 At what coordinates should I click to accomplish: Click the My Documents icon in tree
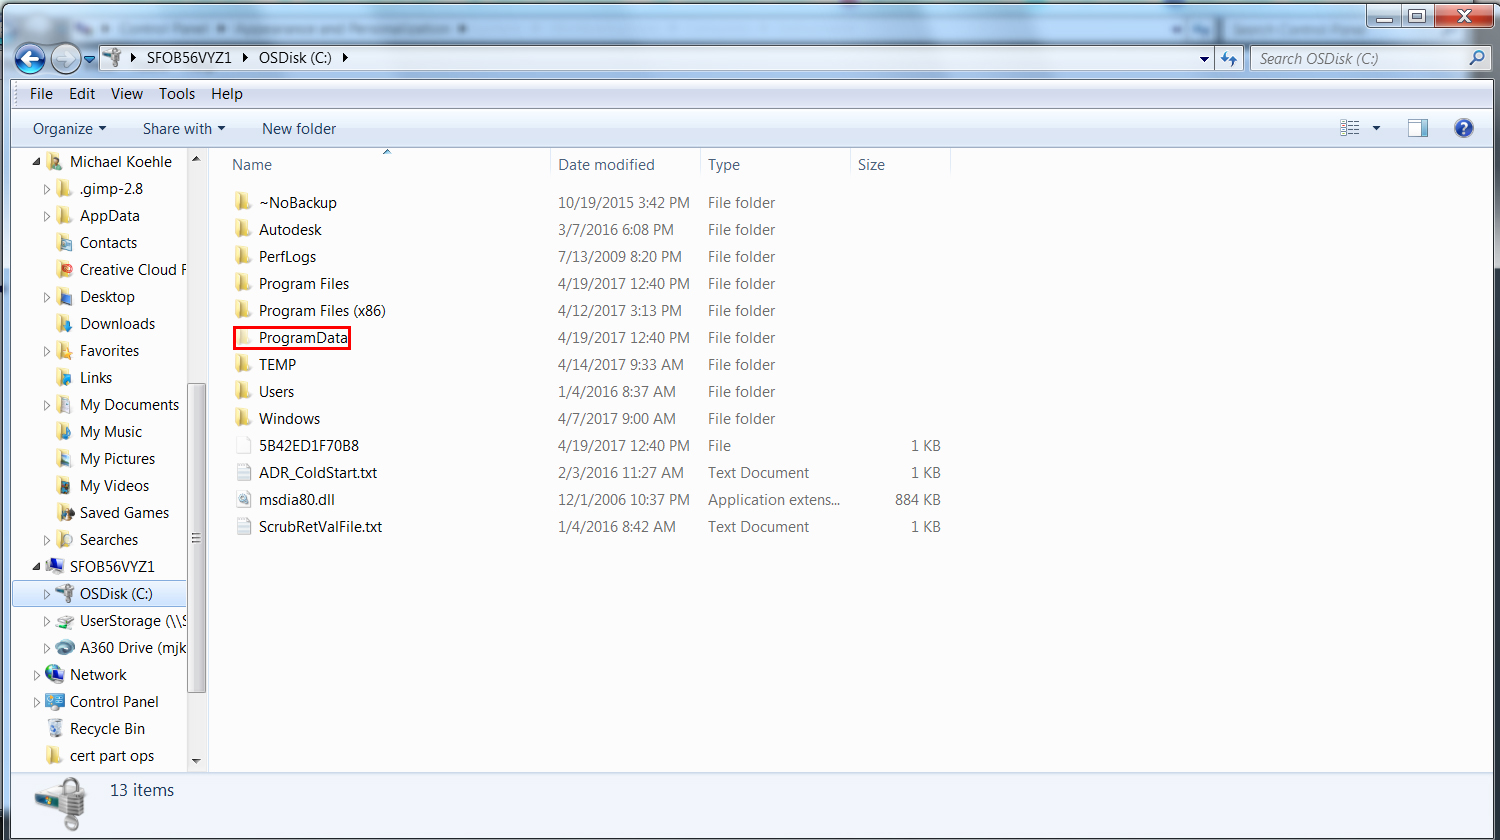(64, 404)
